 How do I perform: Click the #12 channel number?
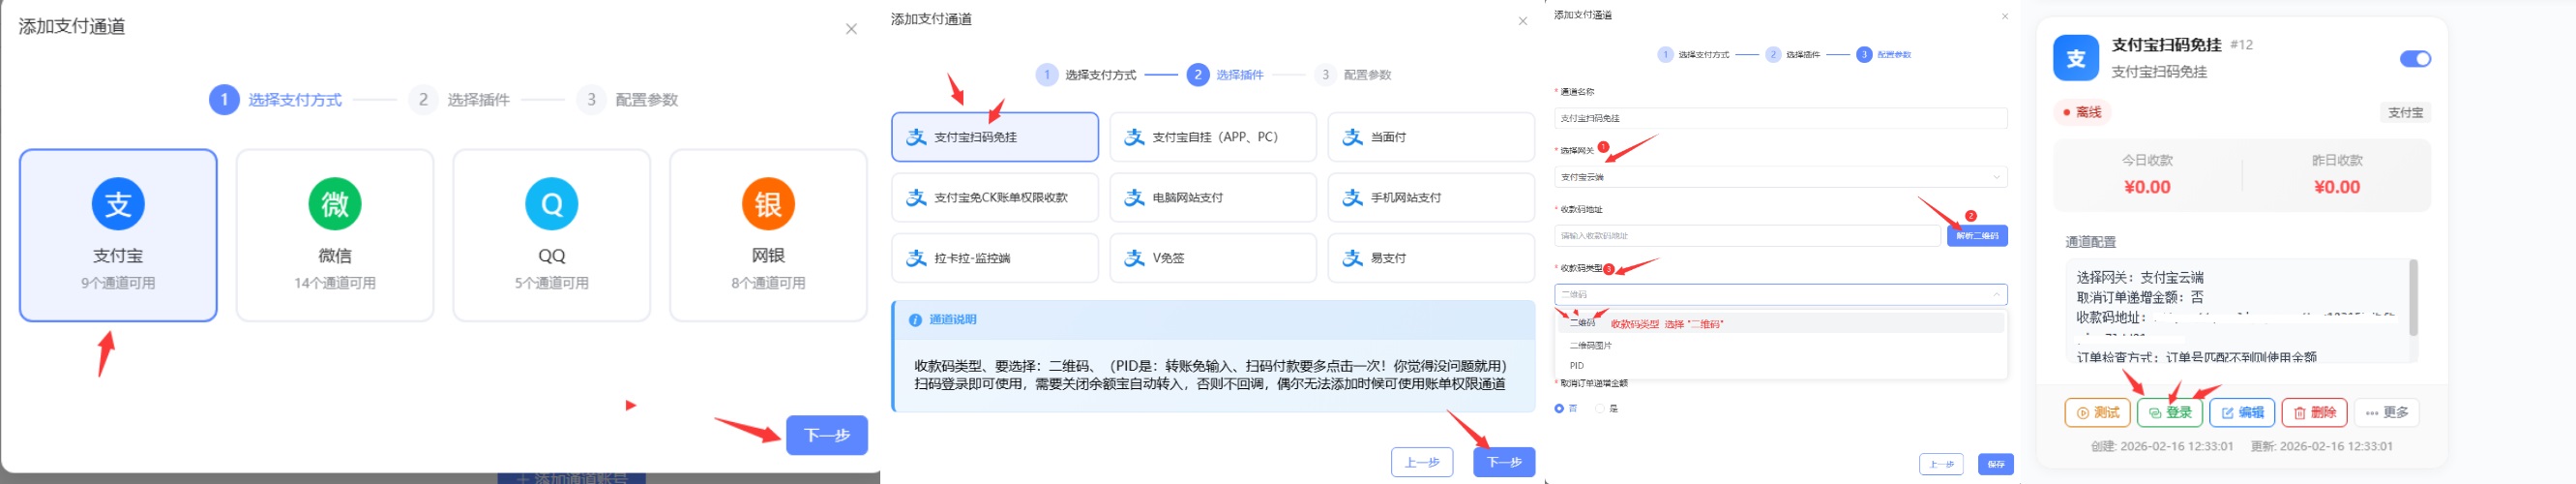(x=2241, y=45)
